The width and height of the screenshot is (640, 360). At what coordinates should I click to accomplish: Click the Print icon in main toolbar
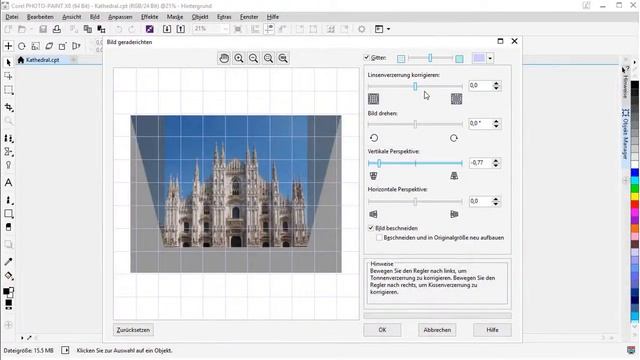[57, 29]
